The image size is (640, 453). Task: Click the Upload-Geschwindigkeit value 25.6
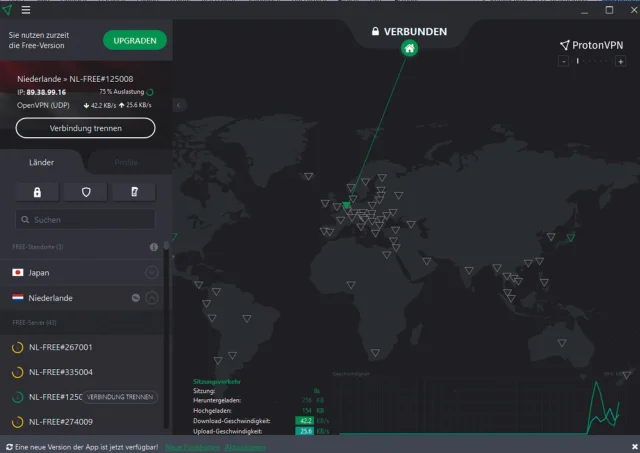click(304, 431)
